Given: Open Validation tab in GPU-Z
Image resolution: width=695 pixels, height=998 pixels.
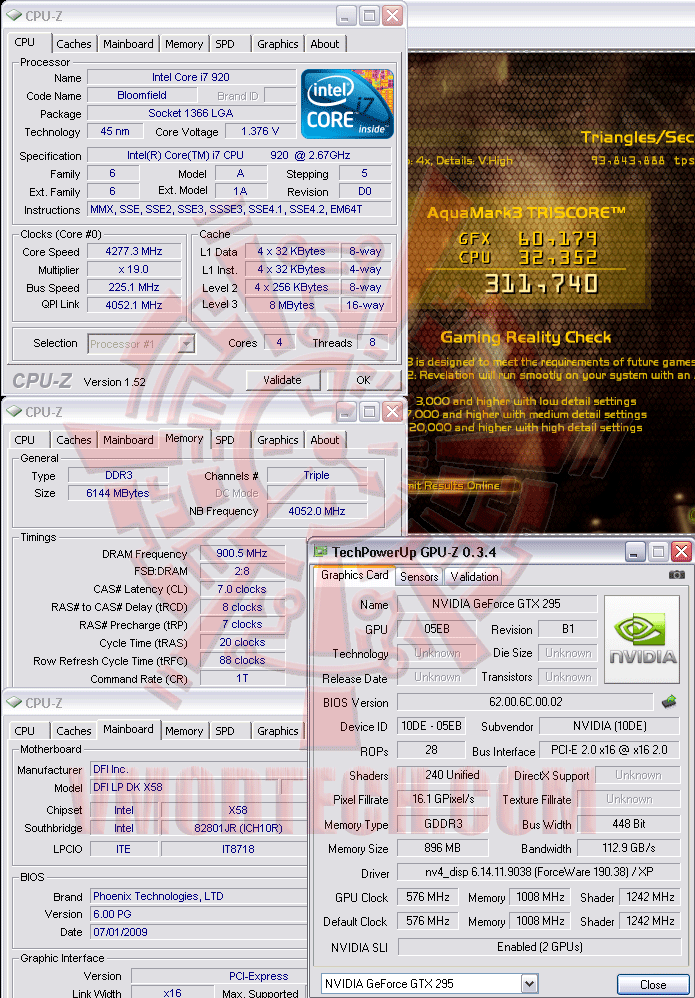Looking at the screenshot, I should [474, 577].
